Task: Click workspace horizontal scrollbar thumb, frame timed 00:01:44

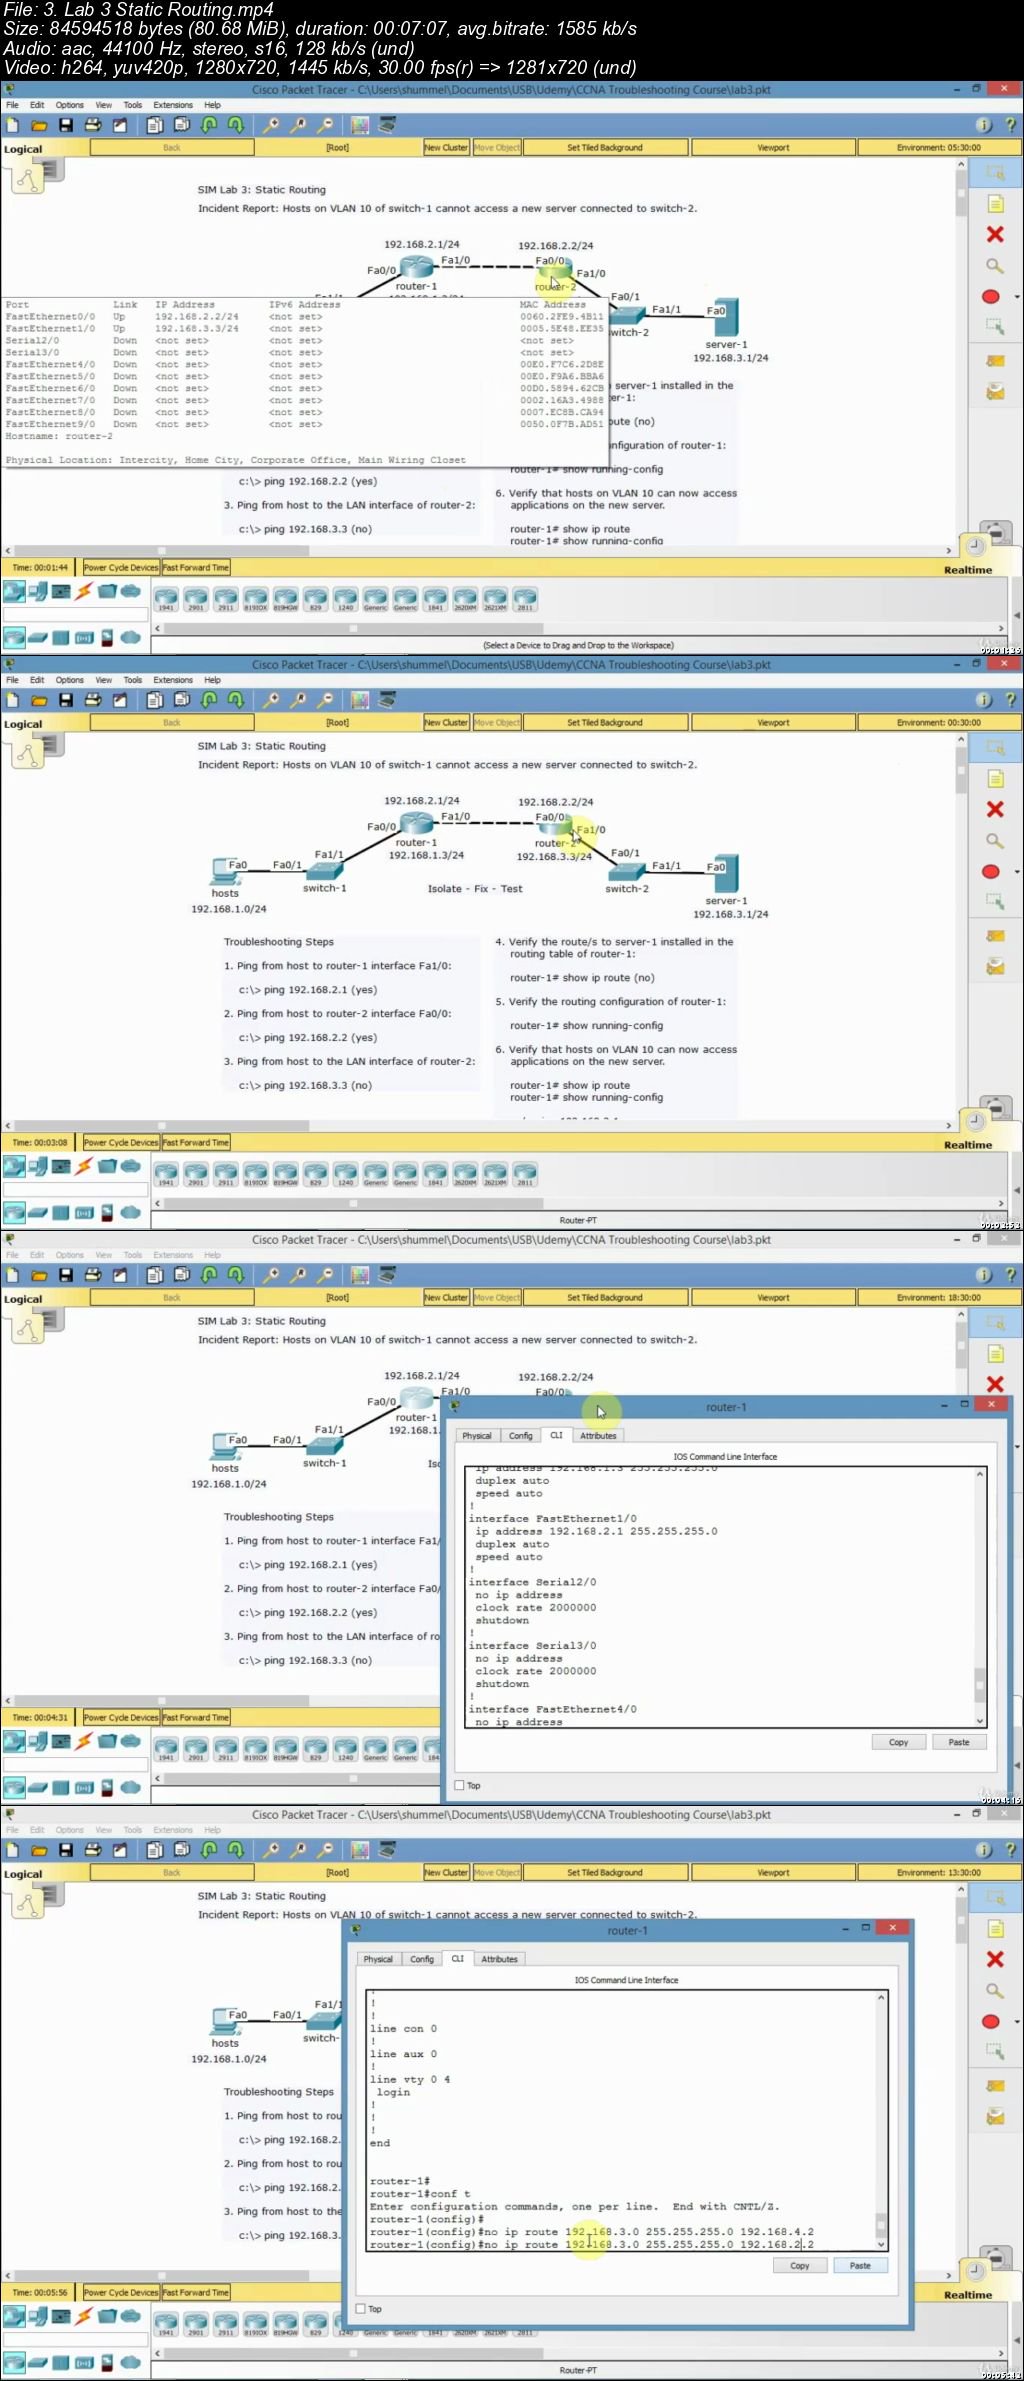Action: 162,550
